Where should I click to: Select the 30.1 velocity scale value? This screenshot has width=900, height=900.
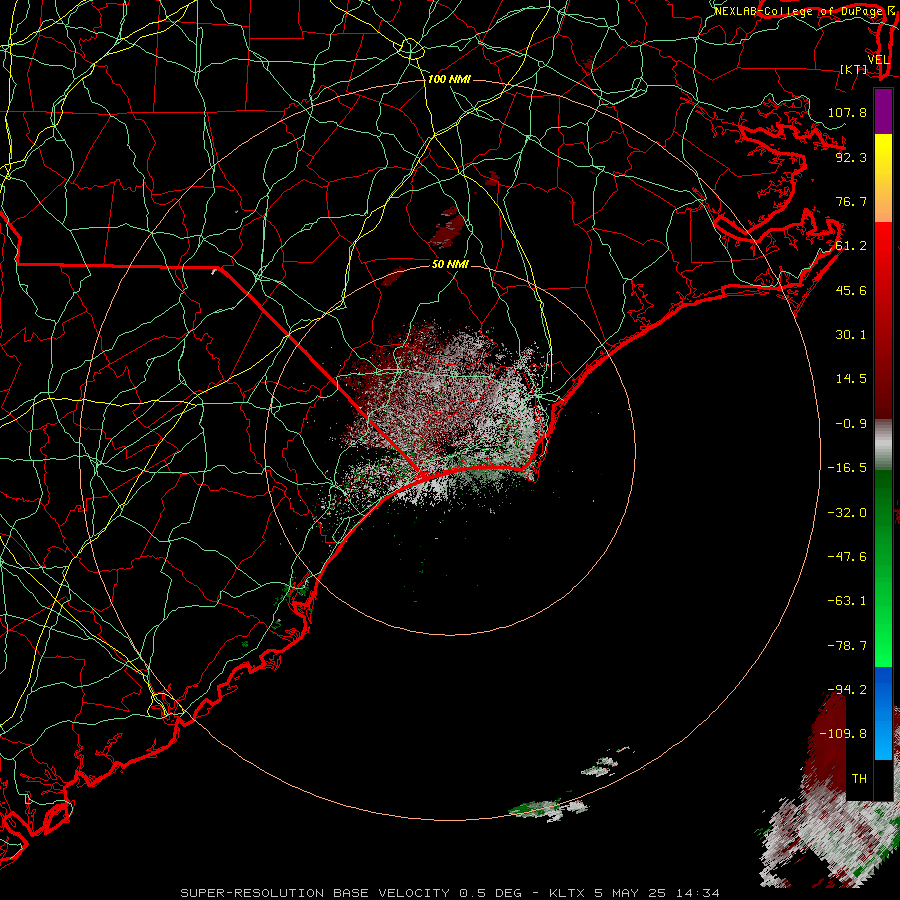click(851, 335)
